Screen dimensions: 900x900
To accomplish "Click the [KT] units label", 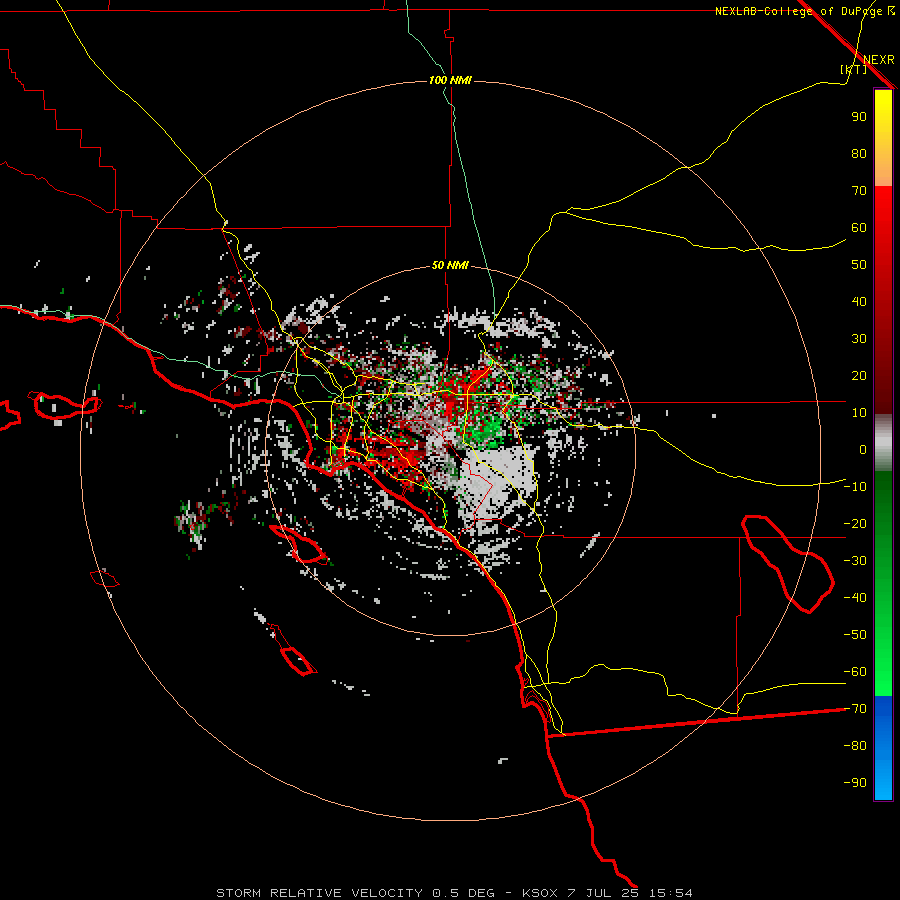I will pos(854,69).
